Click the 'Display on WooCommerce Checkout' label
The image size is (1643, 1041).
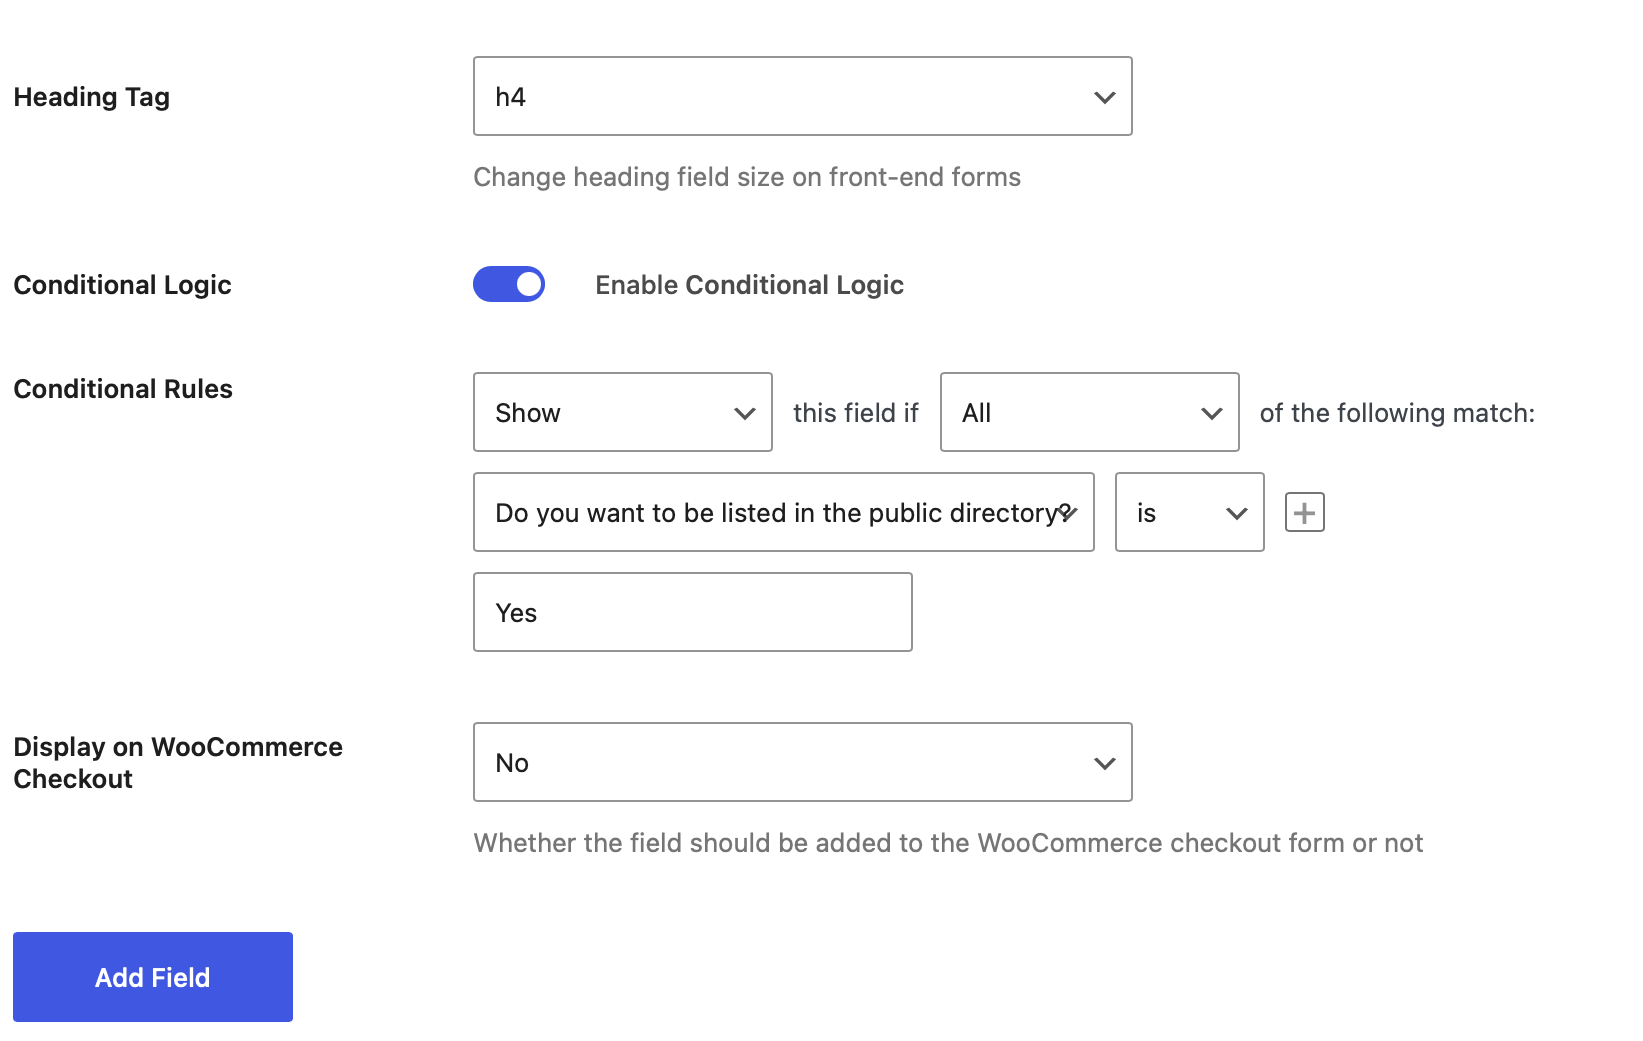pos(178,763)
